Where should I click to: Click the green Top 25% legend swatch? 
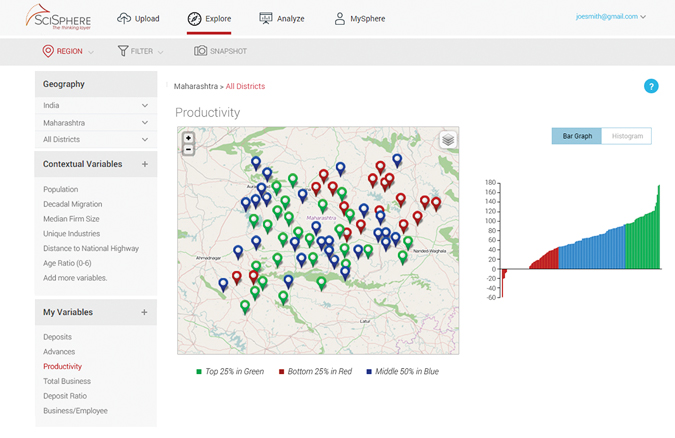[x=199, y=372]
